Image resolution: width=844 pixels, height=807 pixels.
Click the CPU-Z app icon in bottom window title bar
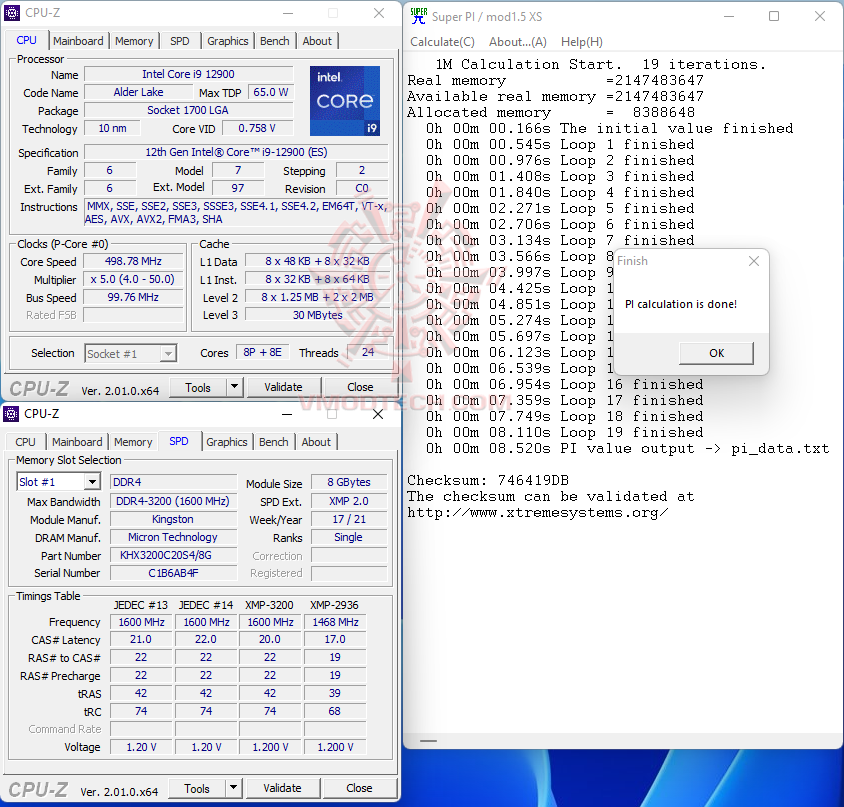click(x=11, y=413)
